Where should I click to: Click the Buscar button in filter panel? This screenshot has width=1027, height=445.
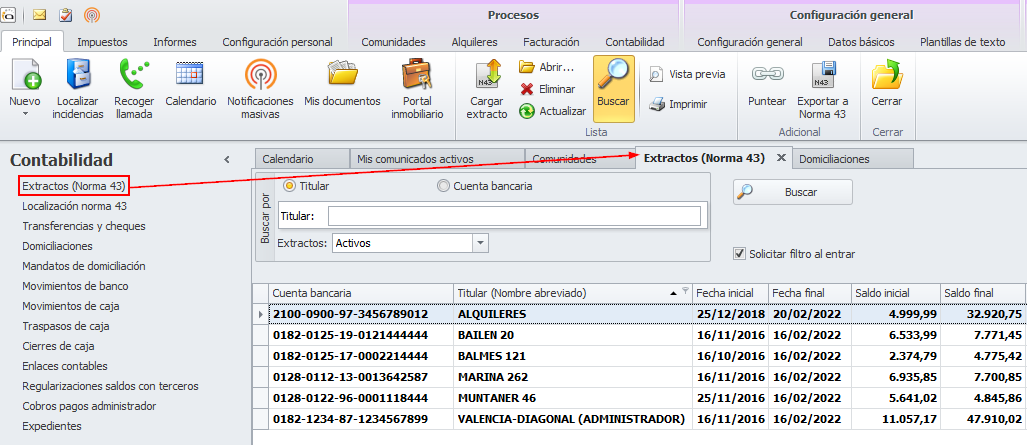coord(793,192)
